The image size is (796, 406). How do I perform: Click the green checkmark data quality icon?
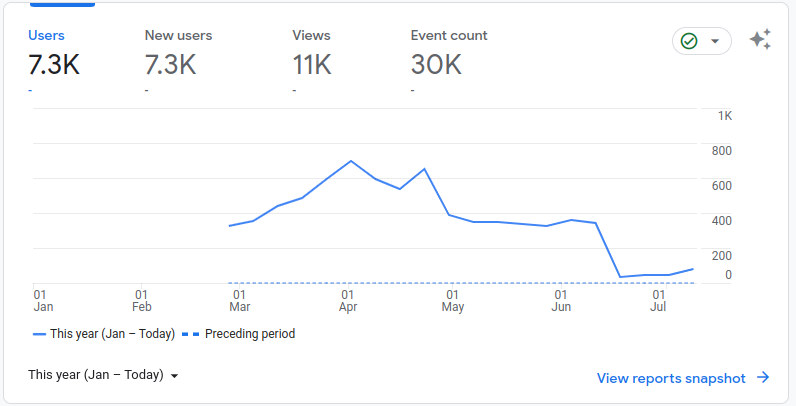coord(689,41)
